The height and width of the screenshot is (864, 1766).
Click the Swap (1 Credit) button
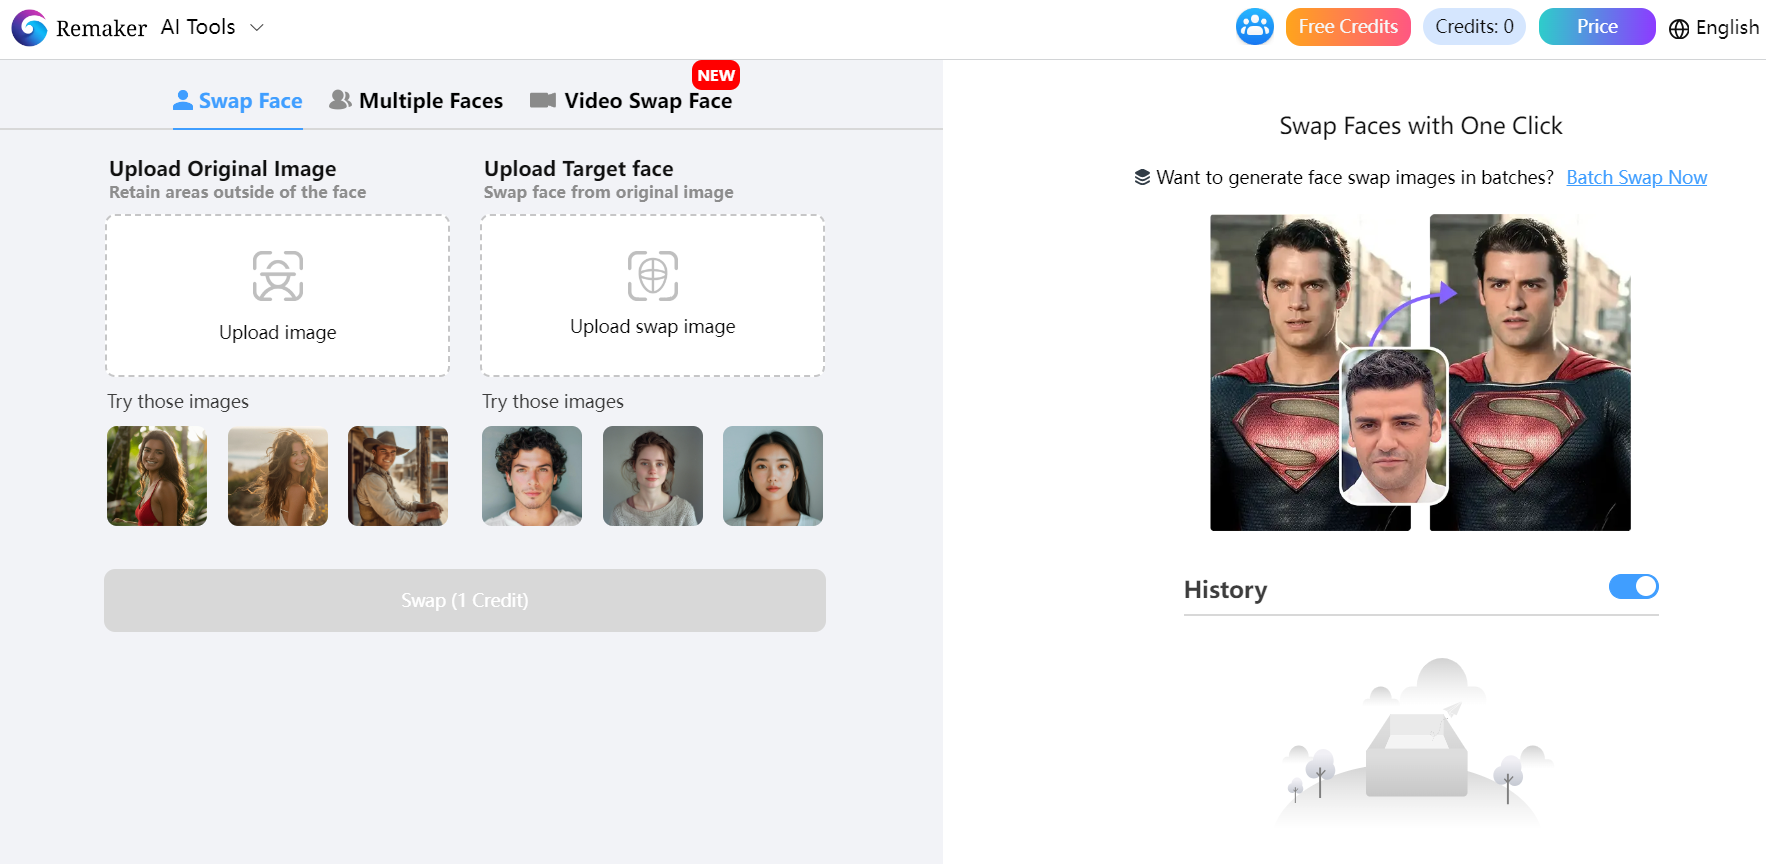465,600
